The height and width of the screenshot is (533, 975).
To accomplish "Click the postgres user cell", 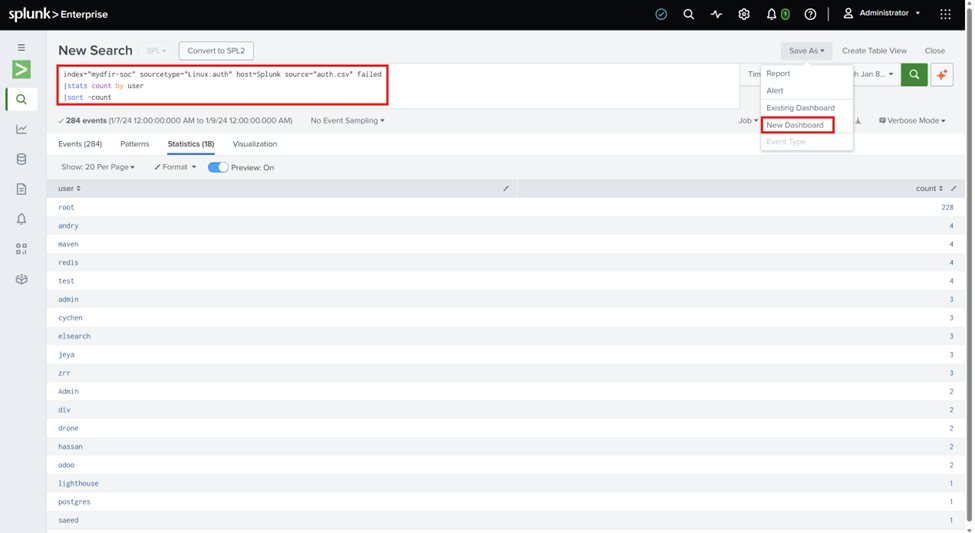I will (x=74, y=502).
